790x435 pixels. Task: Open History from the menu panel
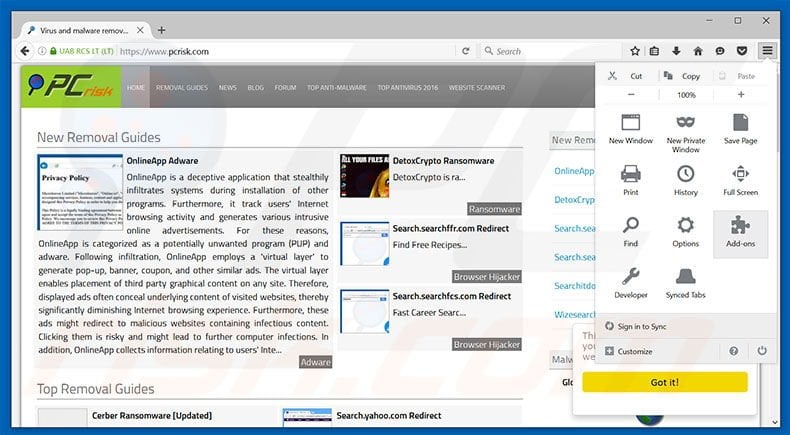(x=685, y=180)
